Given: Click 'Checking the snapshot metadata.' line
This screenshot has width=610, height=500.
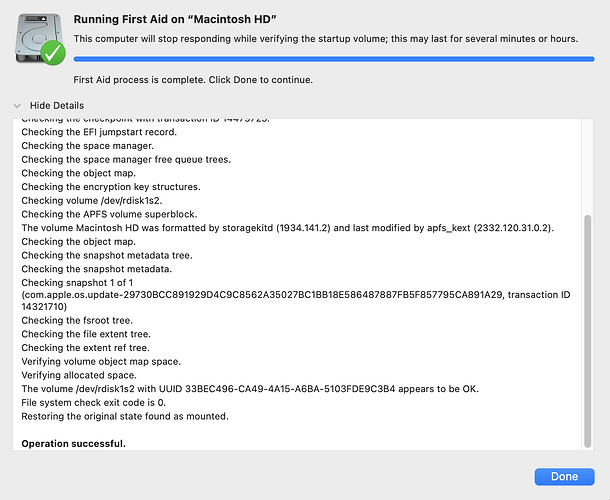Looking at the screenshot, I should (96, 269).
